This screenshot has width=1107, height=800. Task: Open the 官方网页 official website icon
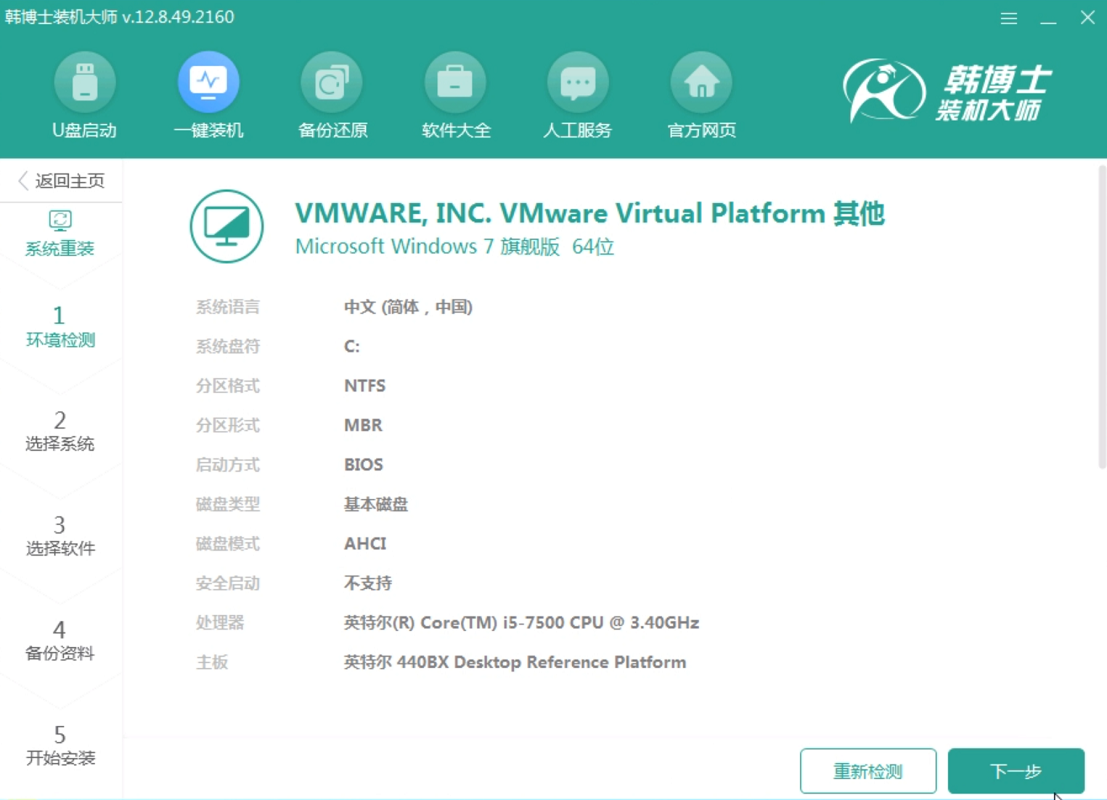[702, 82]
